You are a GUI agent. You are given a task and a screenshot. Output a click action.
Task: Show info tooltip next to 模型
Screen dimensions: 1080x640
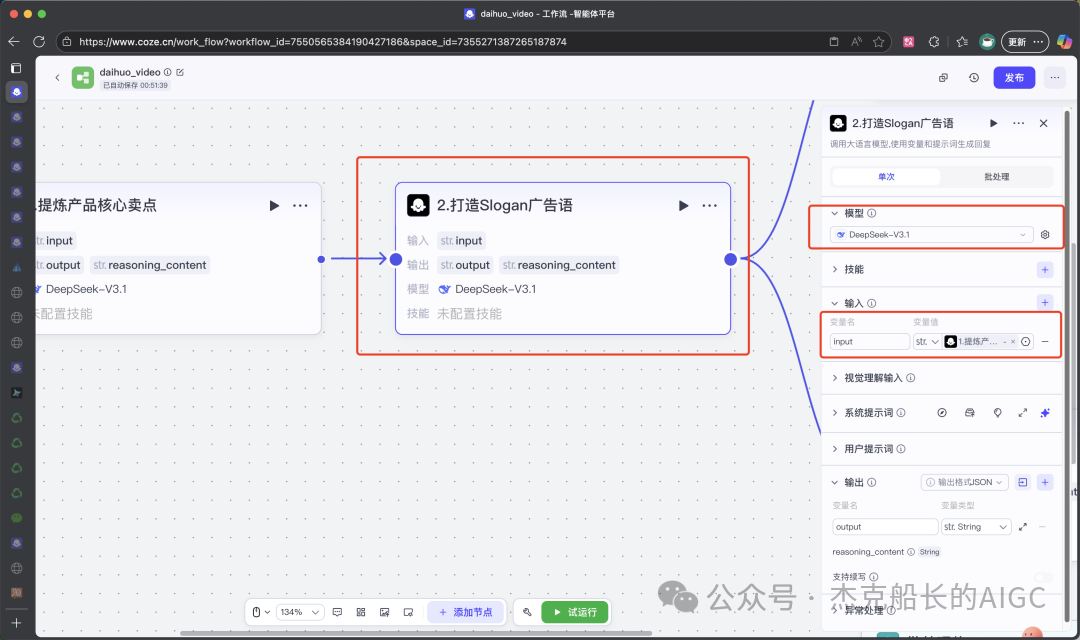(871, 214)
